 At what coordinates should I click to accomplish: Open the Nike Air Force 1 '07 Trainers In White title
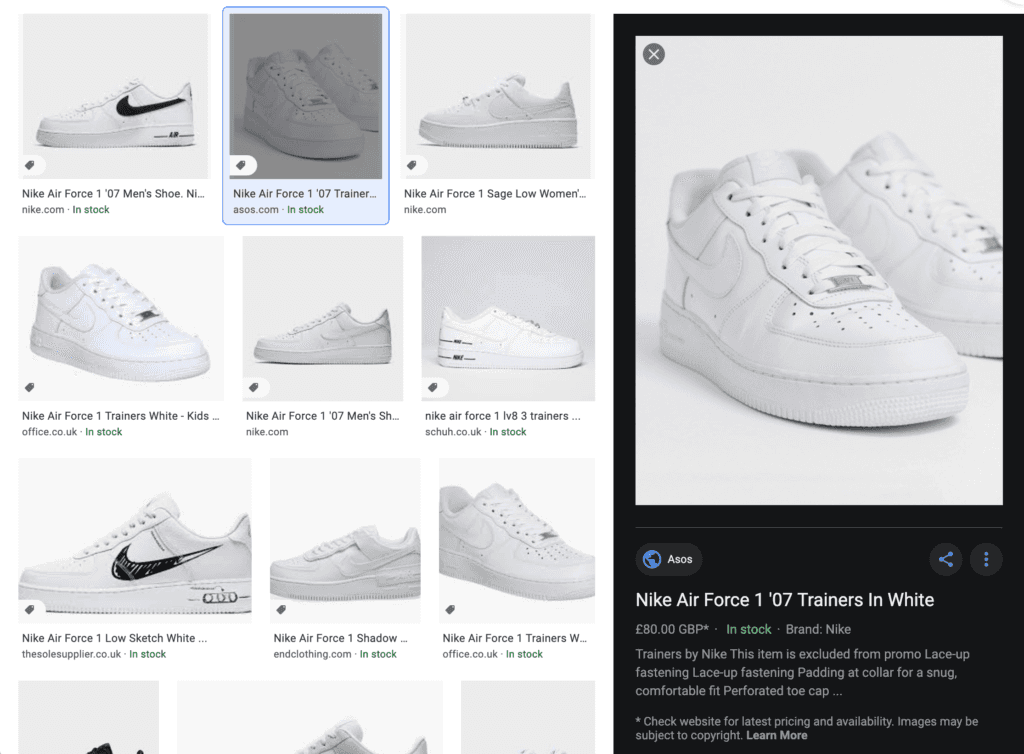[x=784, y=599]
